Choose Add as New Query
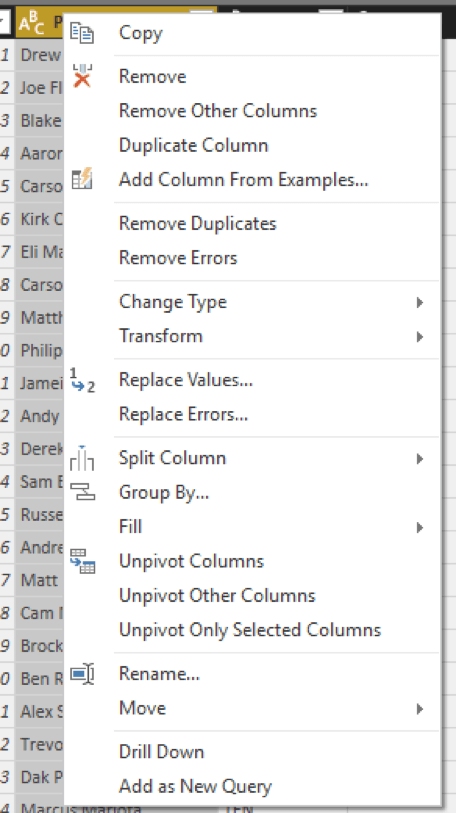Viewport: 456px width, 813px height. click(195, 786)
